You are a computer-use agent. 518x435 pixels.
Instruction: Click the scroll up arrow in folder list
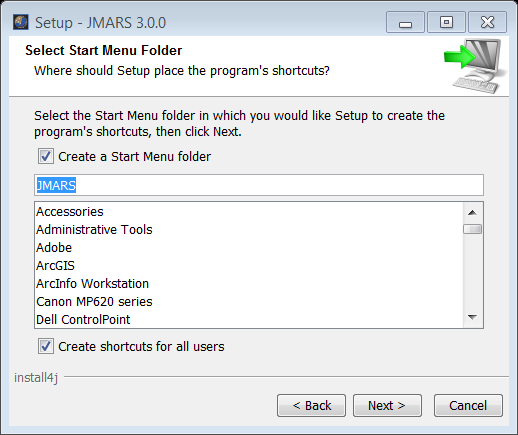pyautogui.click(x=472, y=212)
